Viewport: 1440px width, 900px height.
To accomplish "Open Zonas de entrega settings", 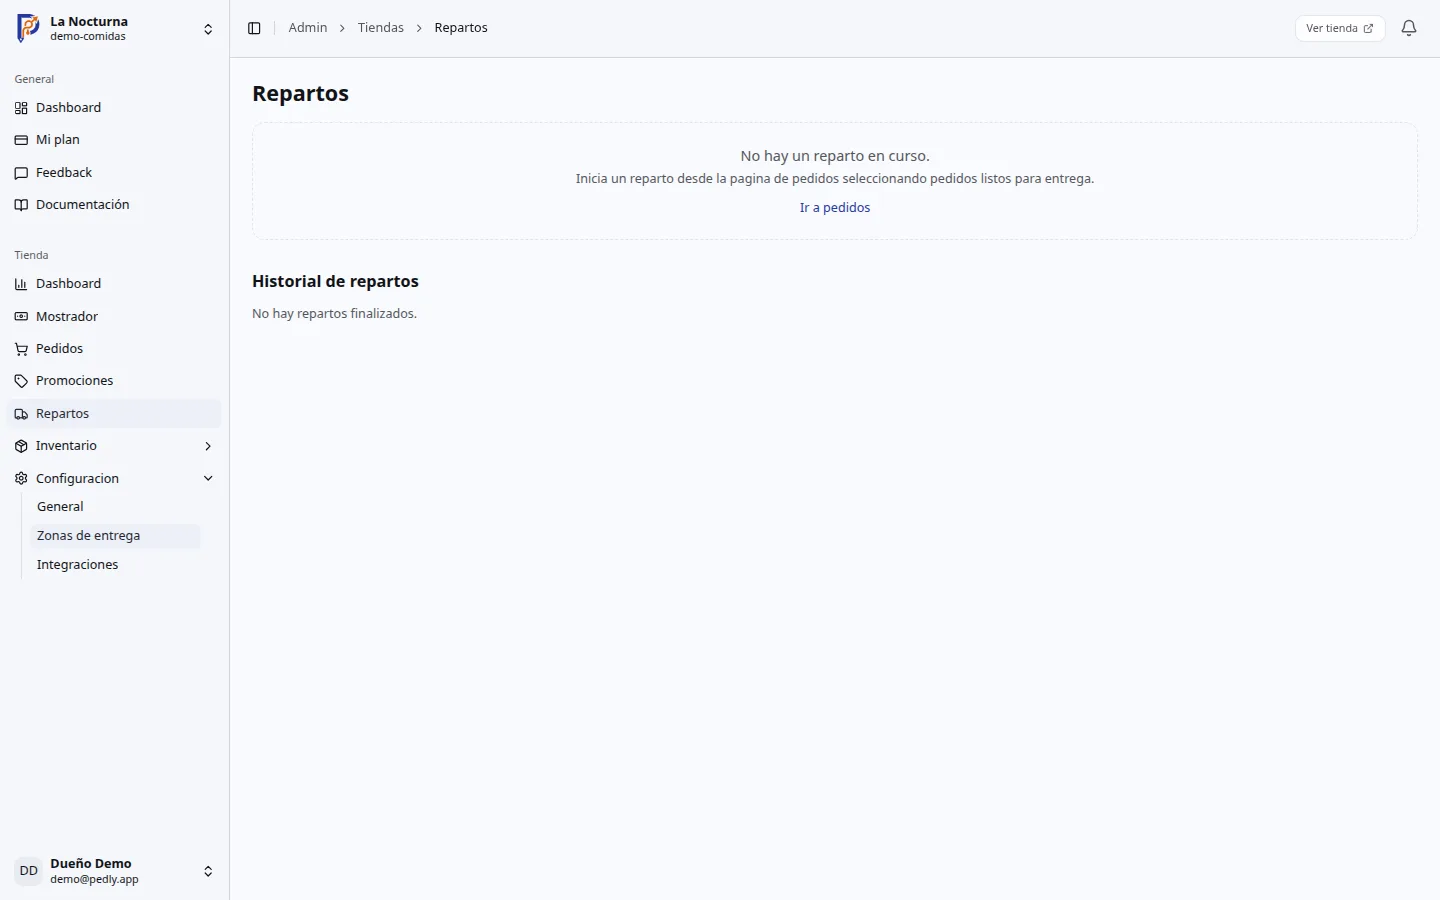I will coord(115,536).
